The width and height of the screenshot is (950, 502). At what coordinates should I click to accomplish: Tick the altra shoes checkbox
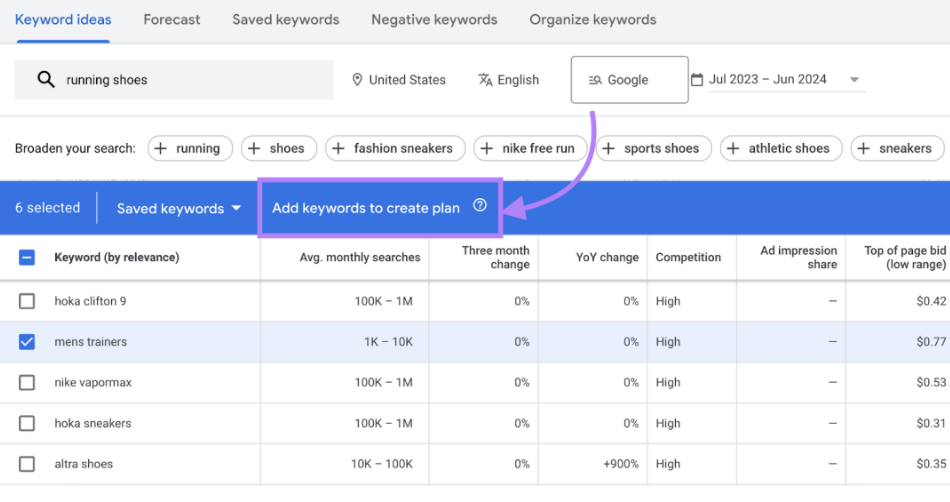(x=27, y=464)
